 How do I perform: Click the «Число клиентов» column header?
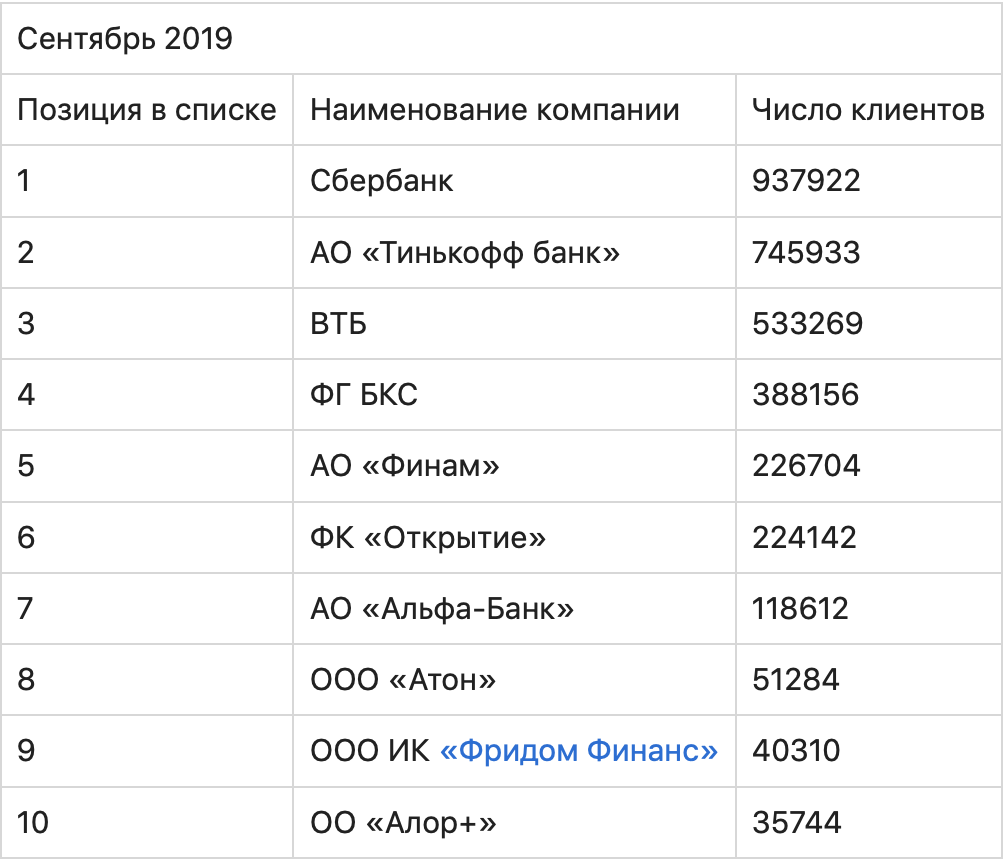[x=868, y=109]
